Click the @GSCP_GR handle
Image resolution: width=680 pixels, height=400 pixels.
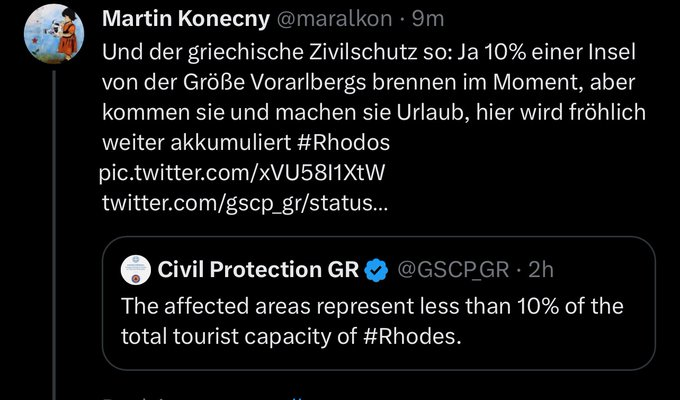point(453,268)
